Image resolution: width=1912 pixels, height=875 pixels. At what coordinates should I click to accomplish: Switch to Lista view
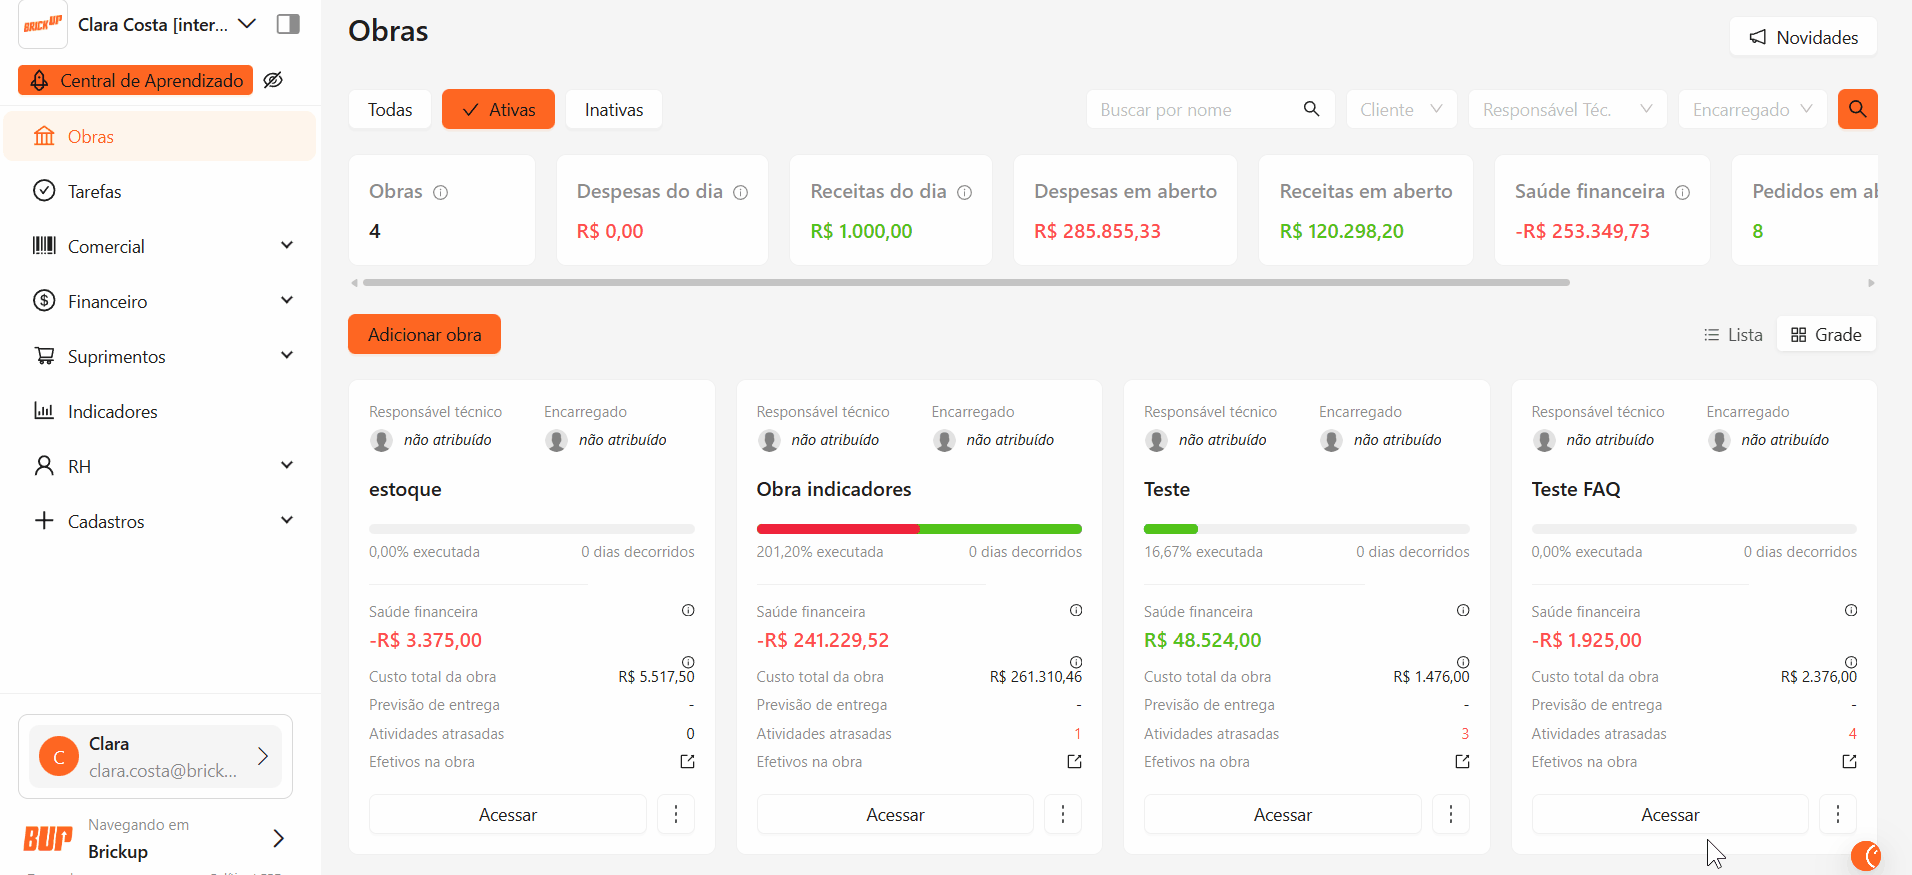click(1733, 335)
